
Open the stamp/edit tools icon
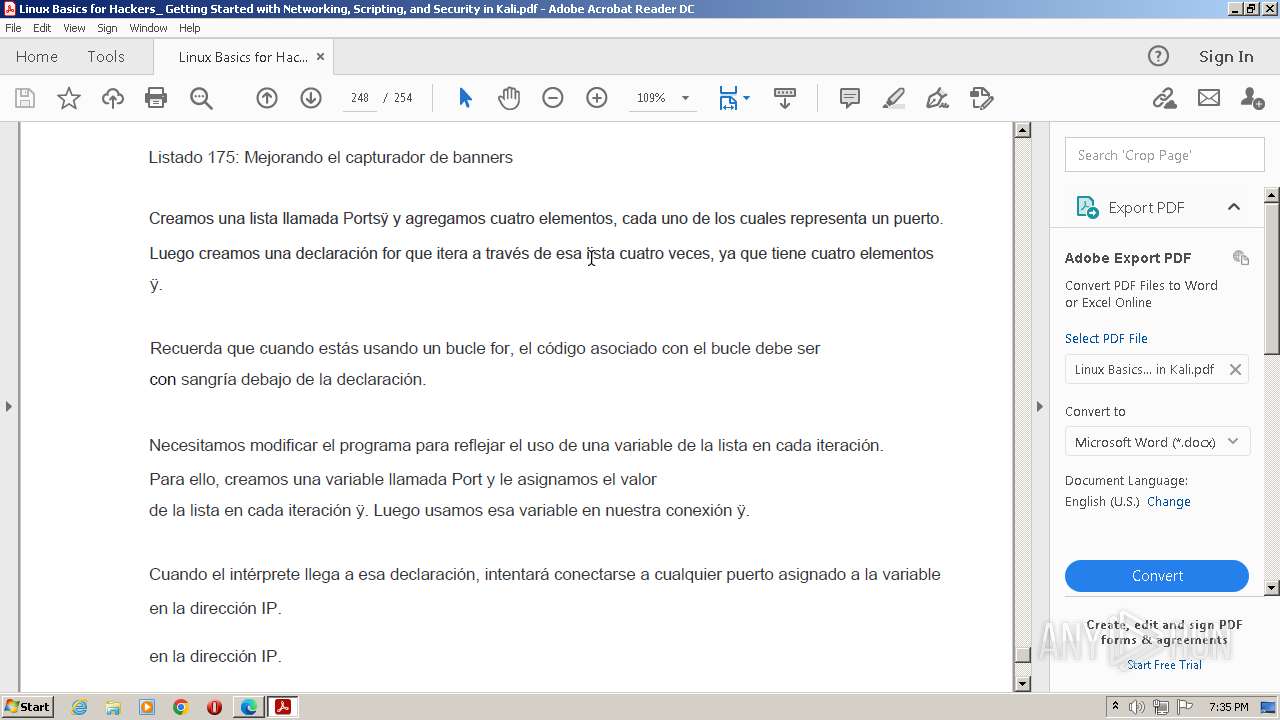coord(982,98)
